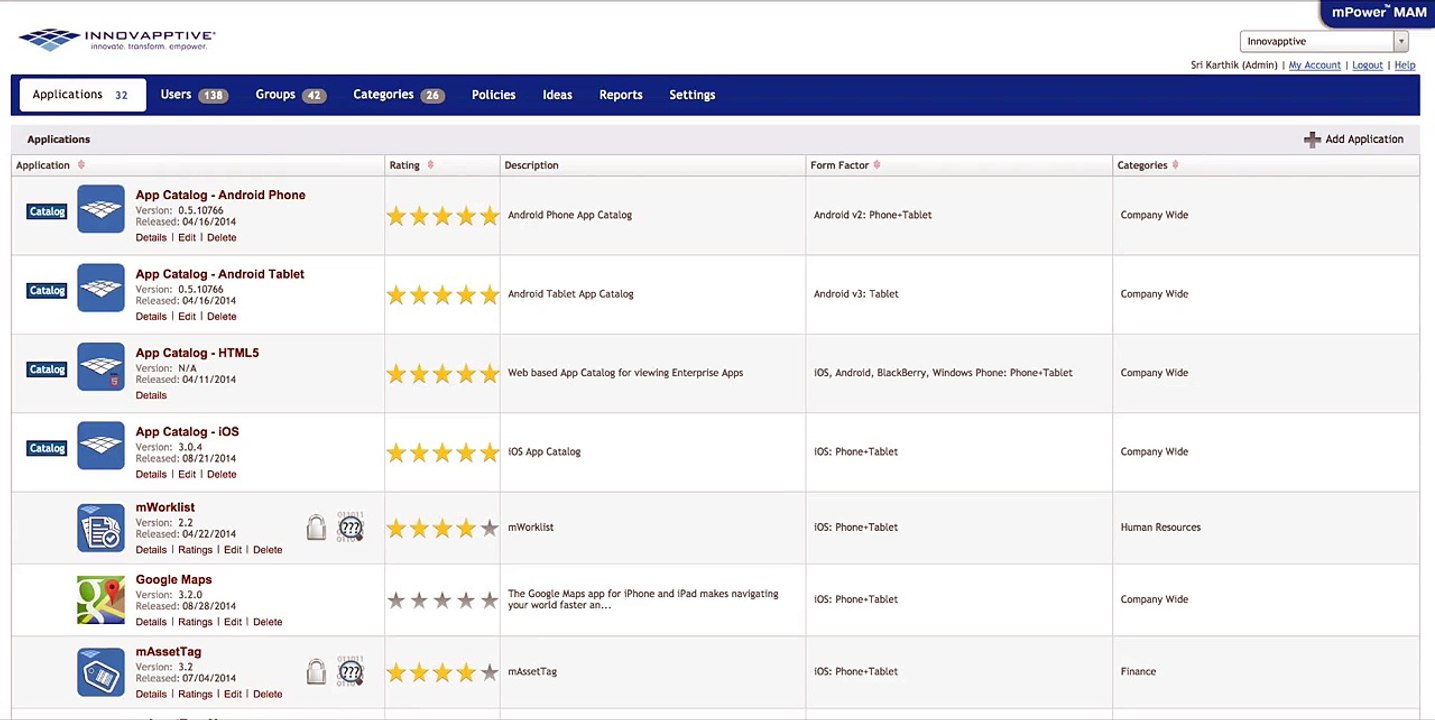Open Ratings for Google Maps
This screenshot has width=1435, height=720.
(x=195, y=622)
